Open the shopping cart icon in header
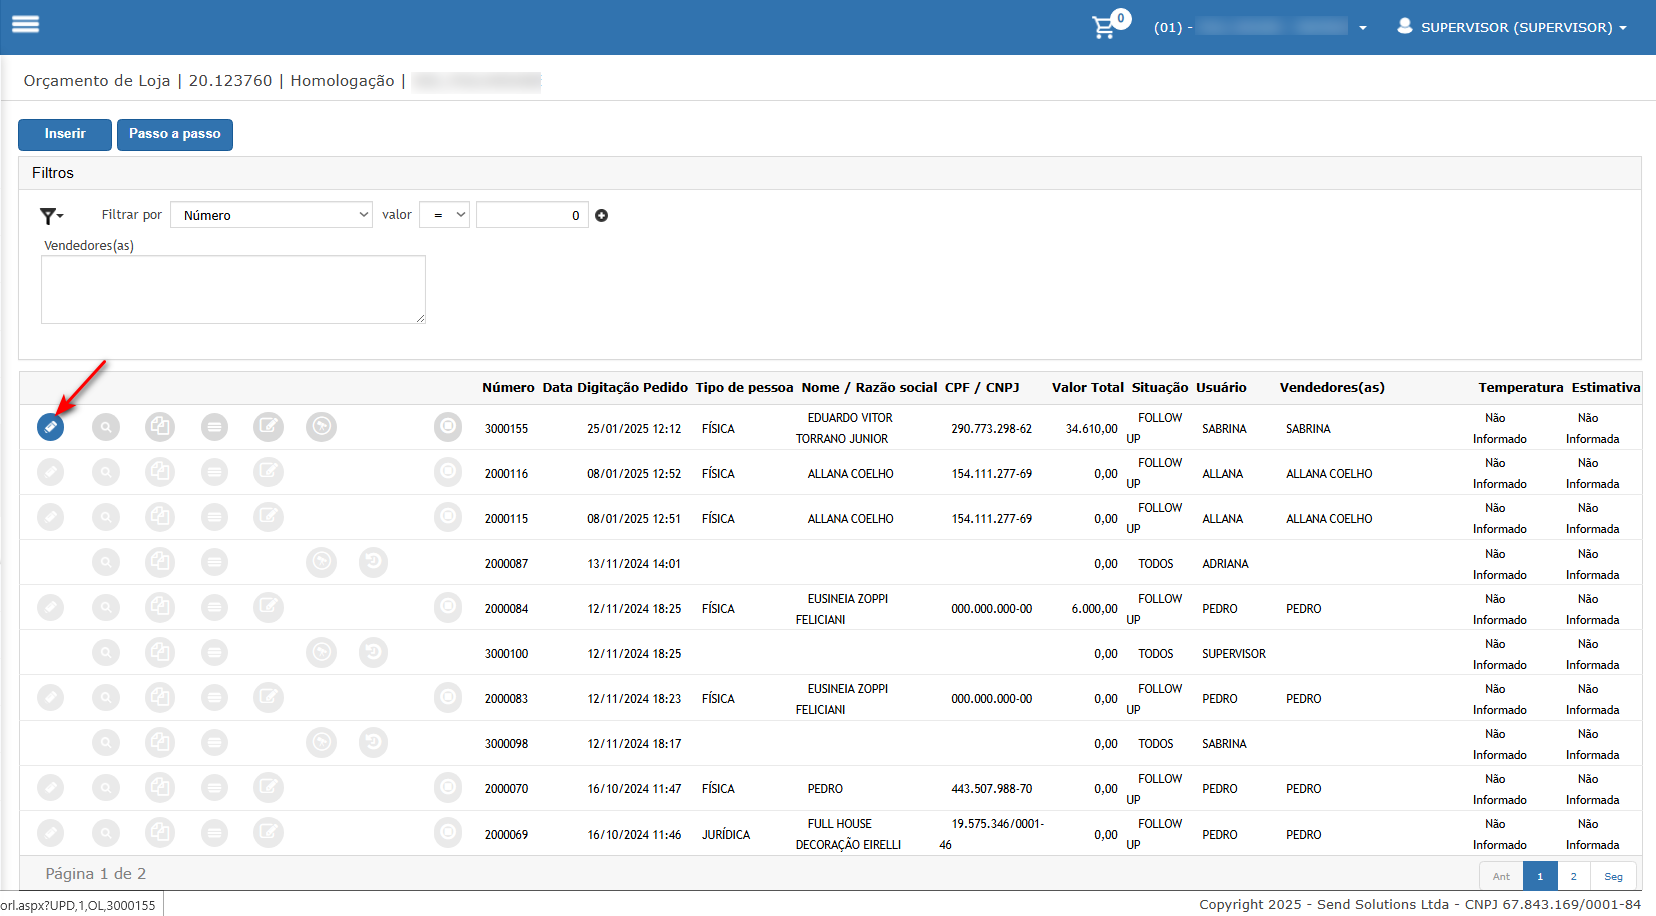This screenshot has width=1656, height=916. (1104, 27)
